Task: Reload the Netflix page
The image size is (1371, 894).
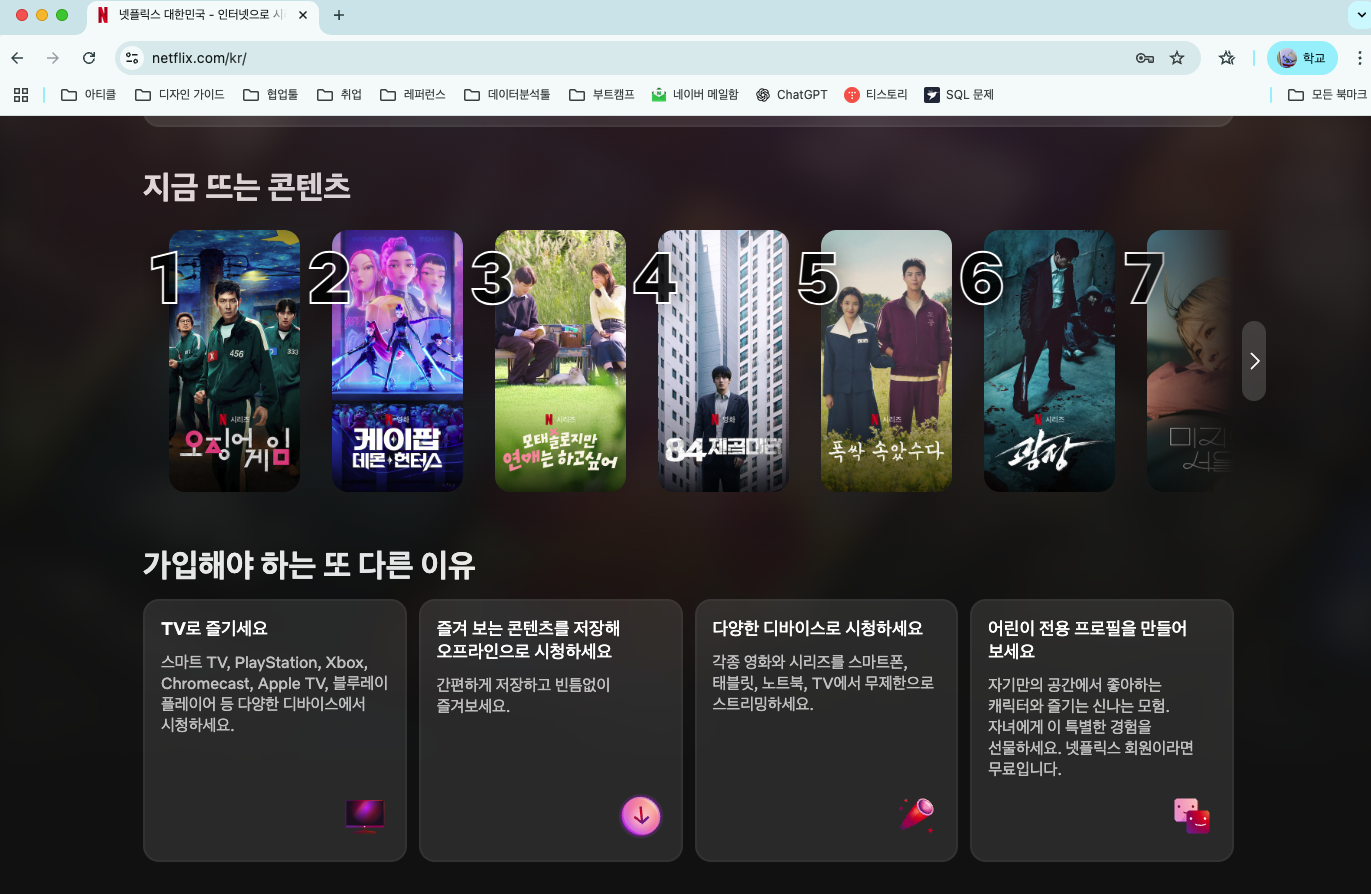Action: (x=89, y=58)
